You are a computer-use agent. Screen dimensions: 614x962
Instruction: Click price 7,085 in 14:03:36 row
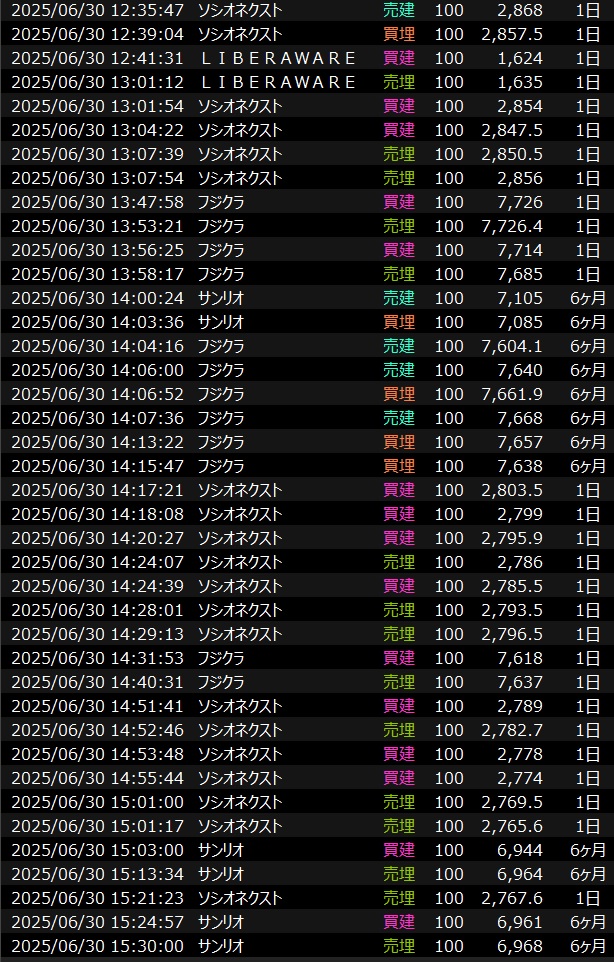coord(520,321)
